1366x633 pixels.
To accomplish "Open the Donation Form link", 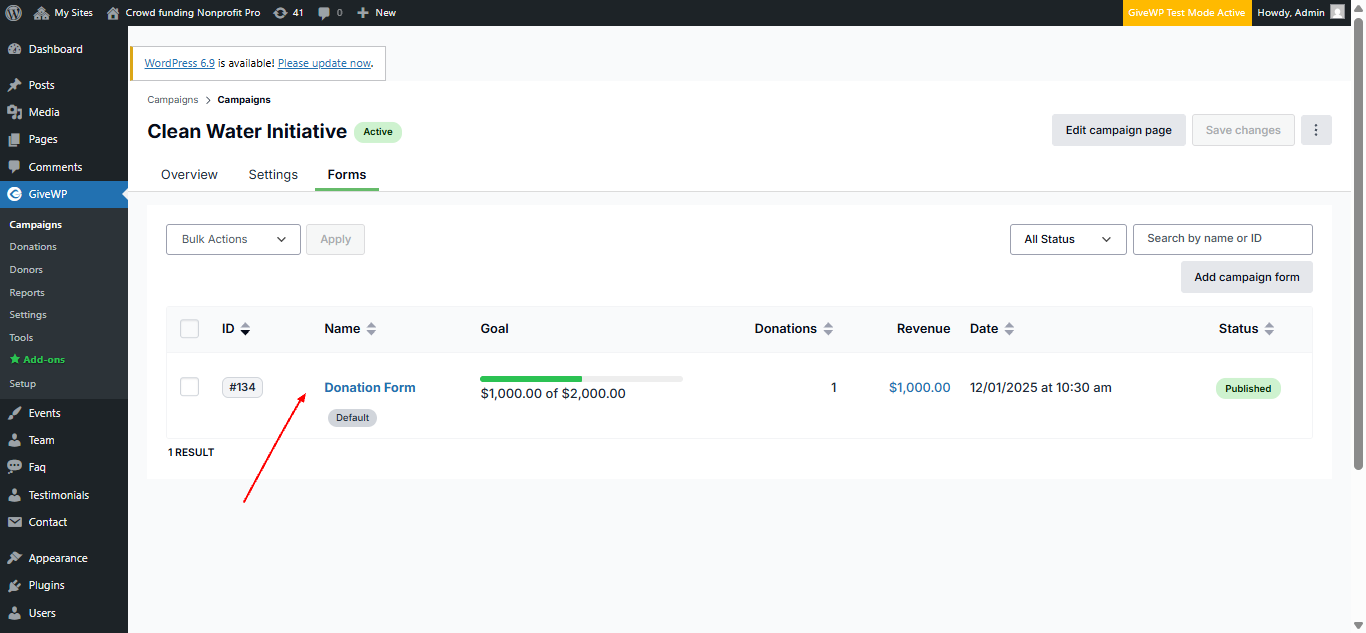I will point(370,387).
